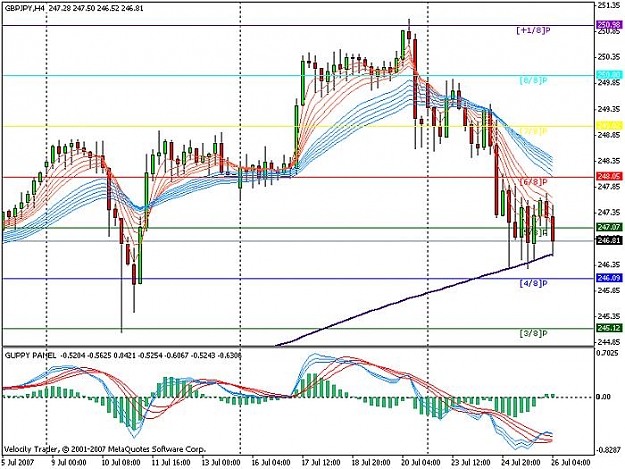Click the 245.35 axis price value
Image resolution: width=625 pixels, height=469 pixels.
click(609, 316)
